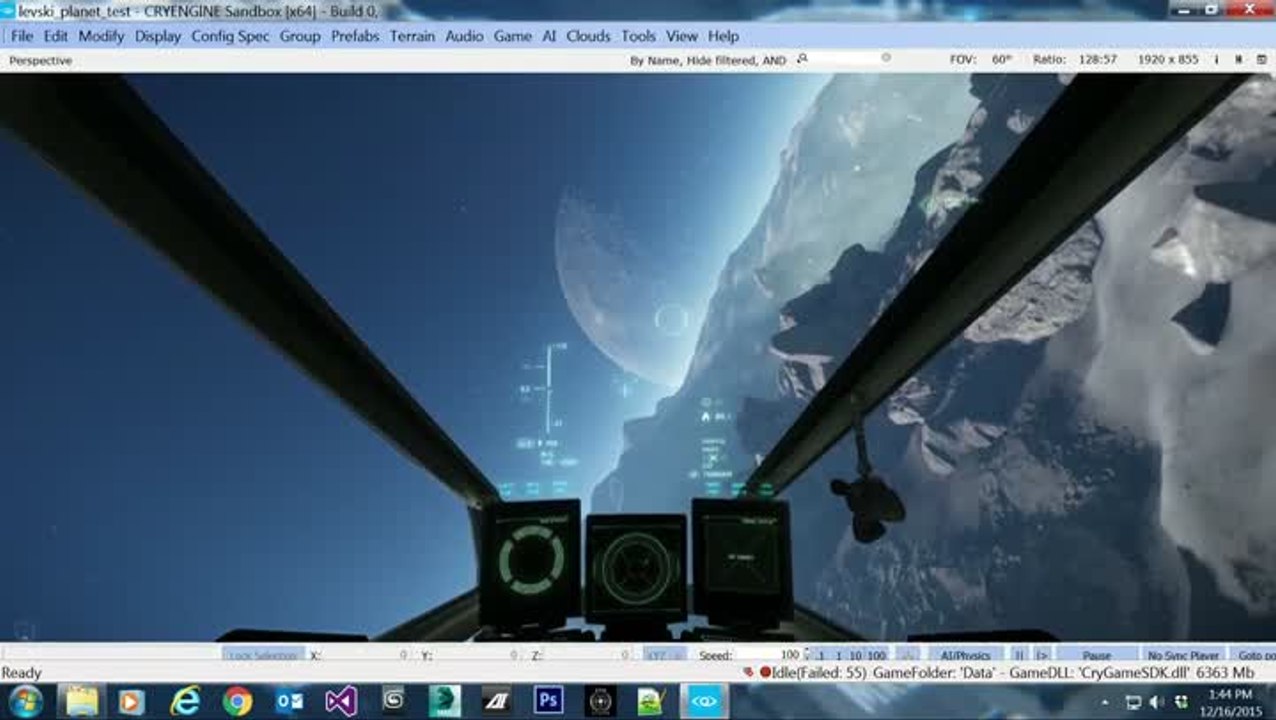Set speed preset to 1
The width and height of the screenshot is (1276, 720).
[838, 655]
